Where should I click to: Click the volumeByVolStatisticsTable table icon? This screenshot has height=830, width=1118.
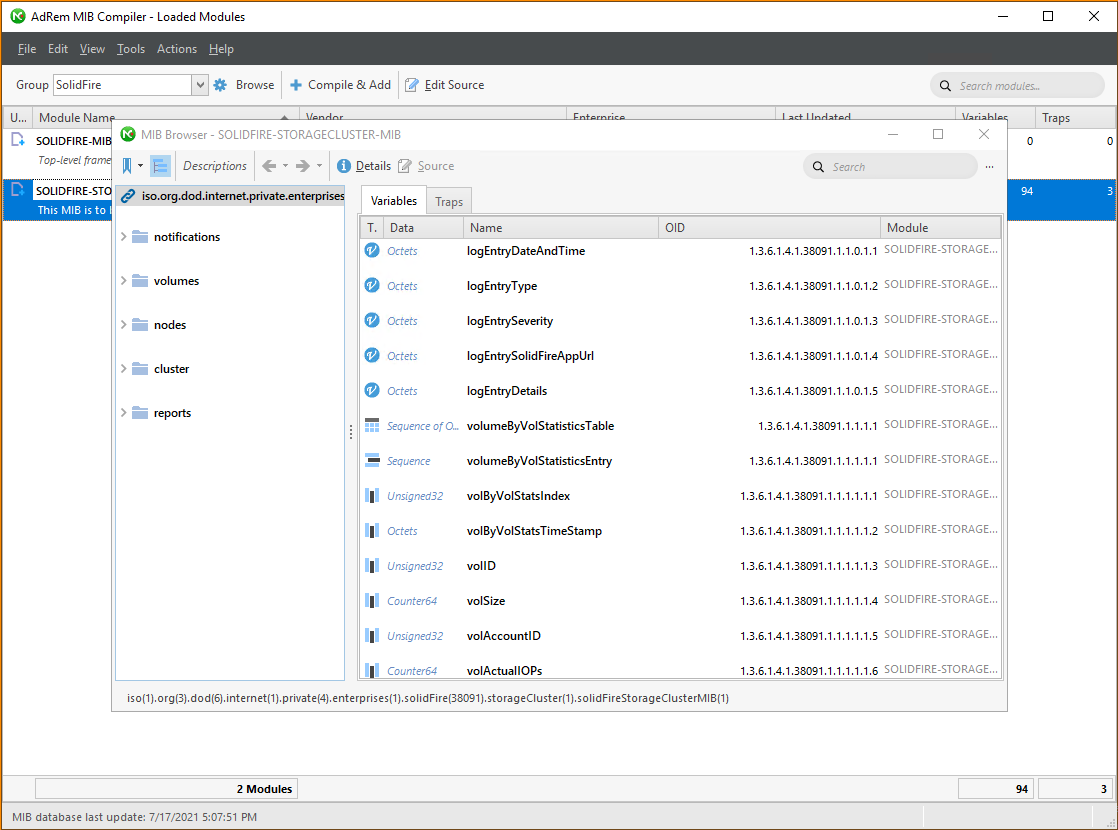[x=372, y=426]
